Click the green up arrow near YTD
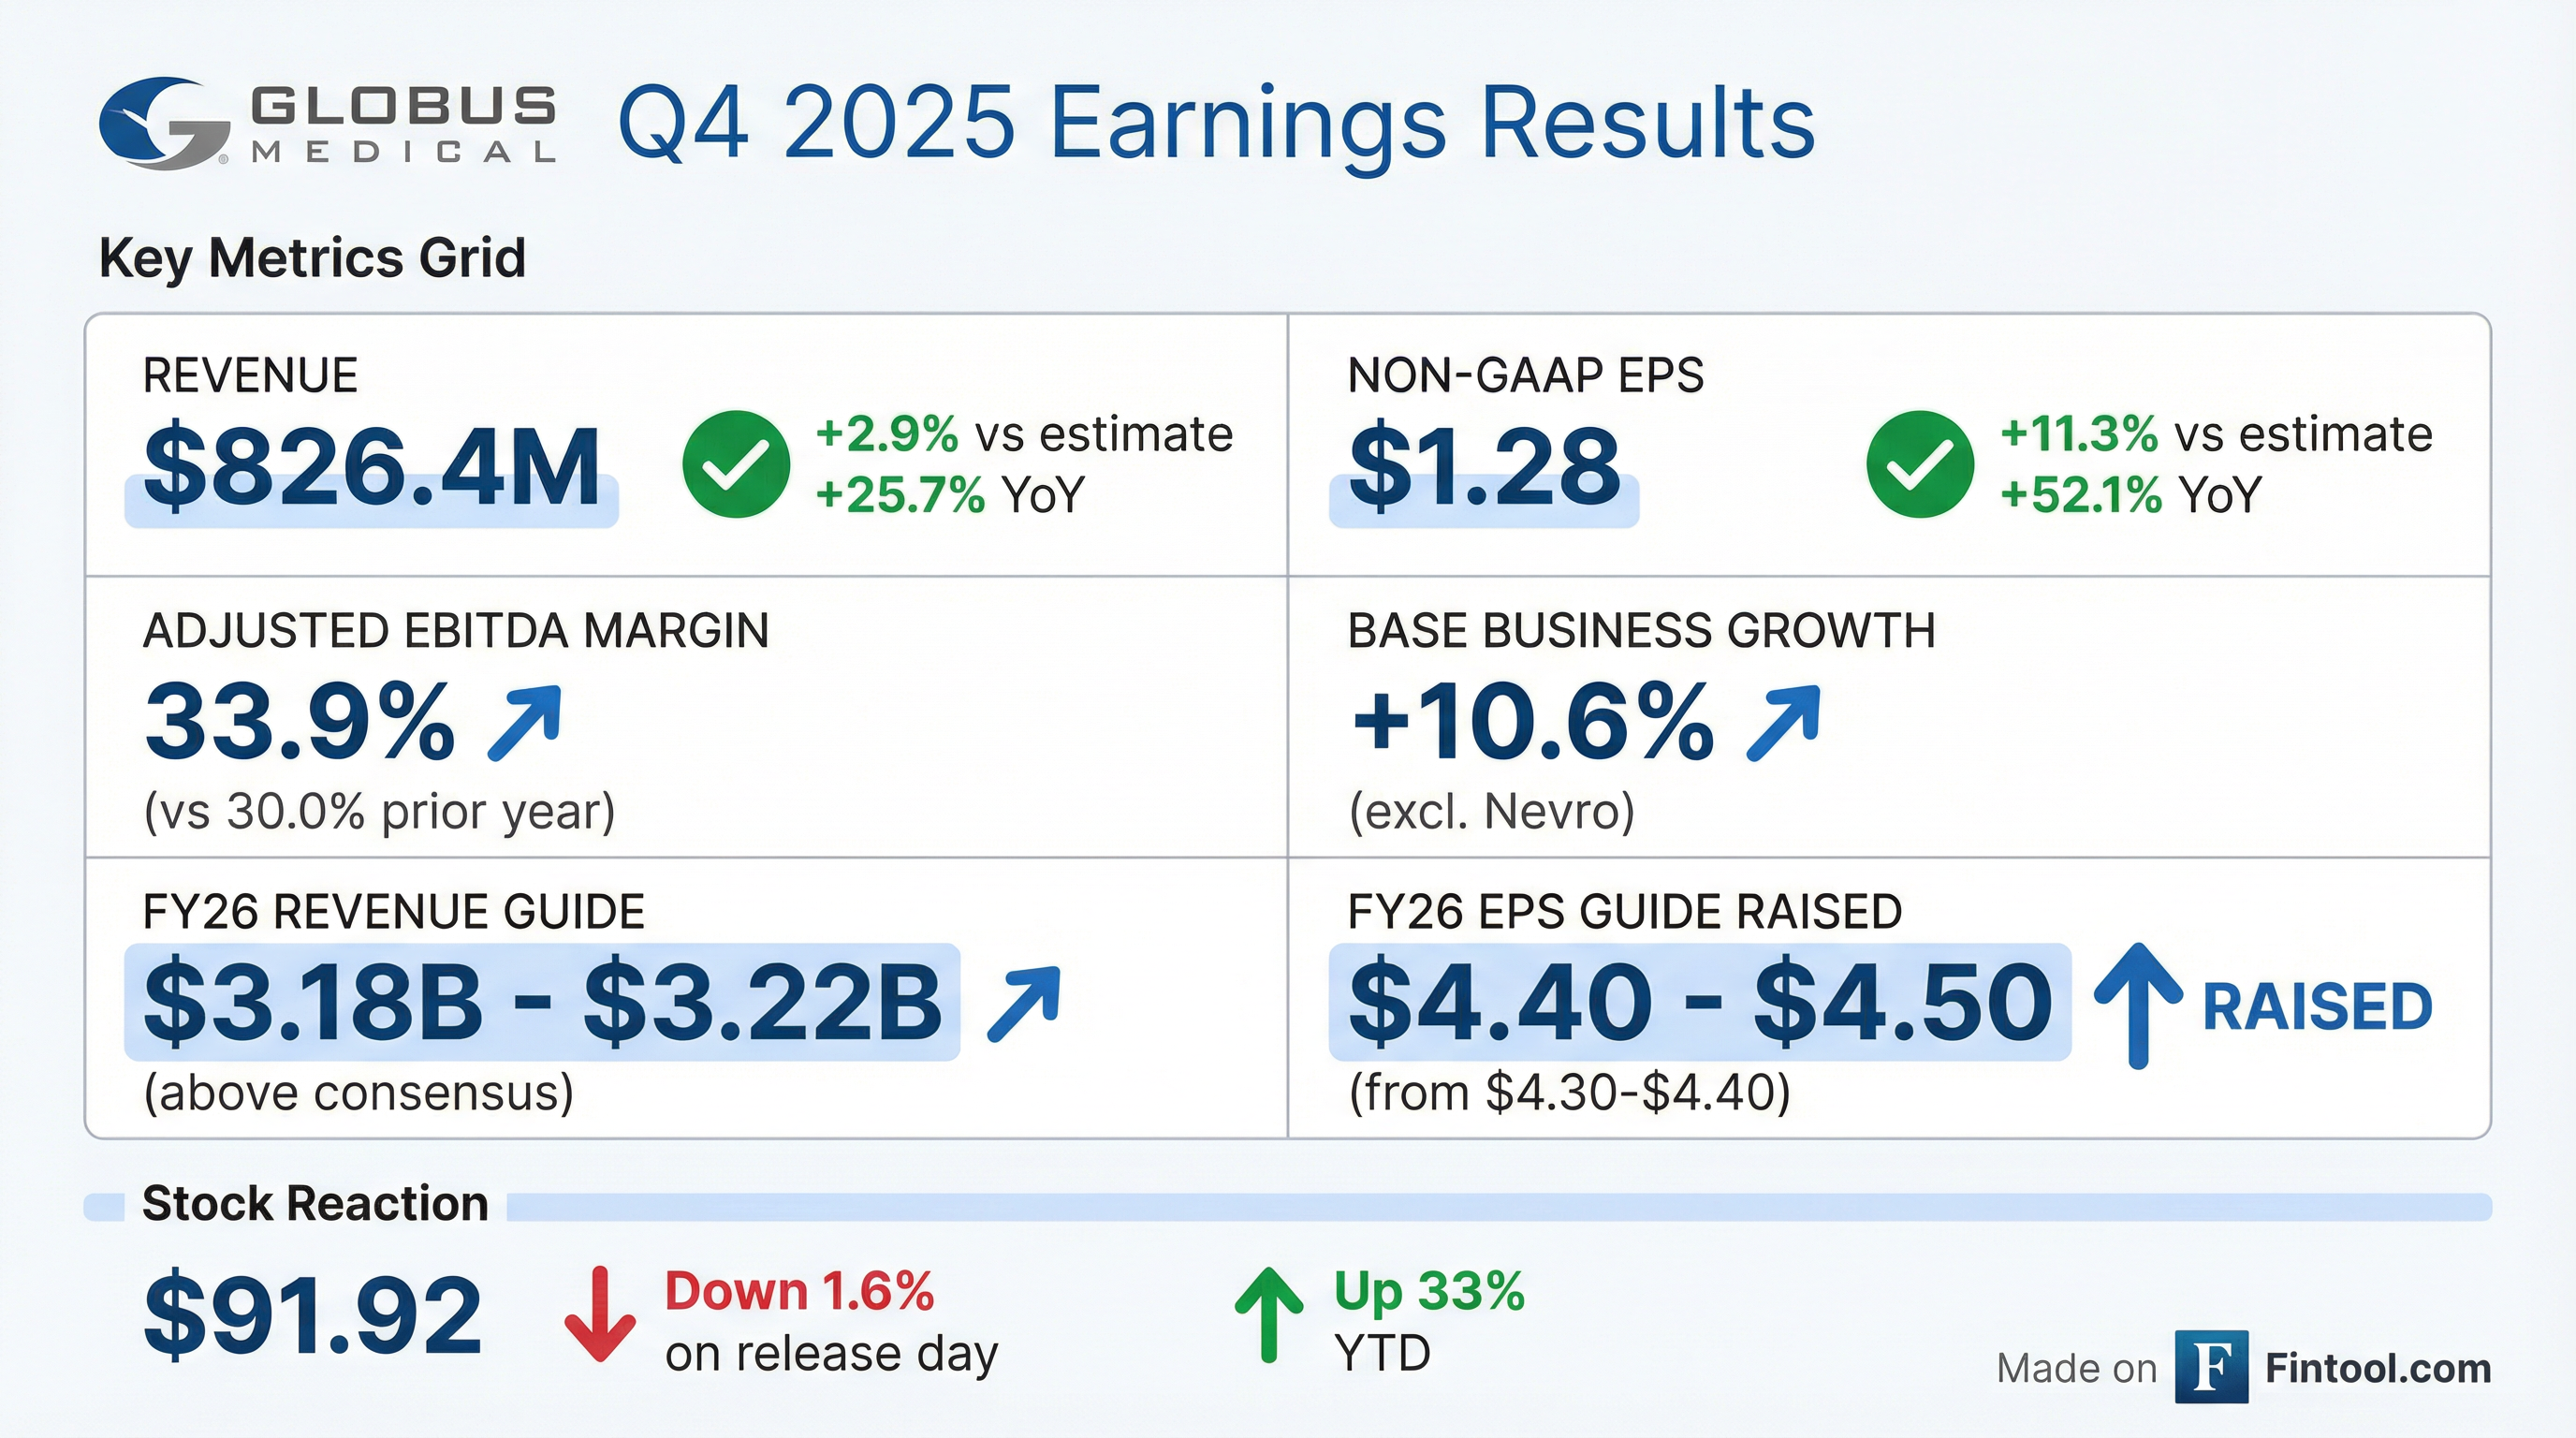The width and height of the screenshot is (2576, 1438). click(x=1269, y=1314)
